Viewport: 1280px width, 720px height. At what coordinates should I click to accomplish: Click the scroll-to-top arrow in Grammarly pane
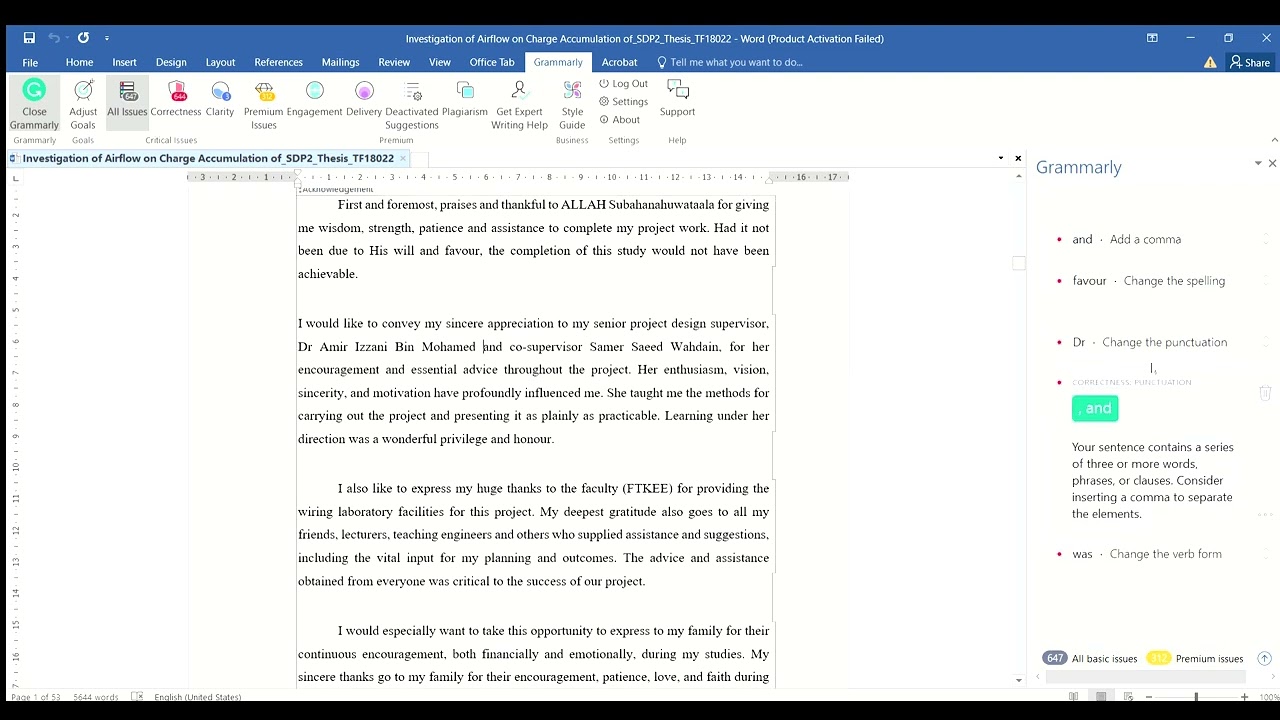(x=1264, y=658)
